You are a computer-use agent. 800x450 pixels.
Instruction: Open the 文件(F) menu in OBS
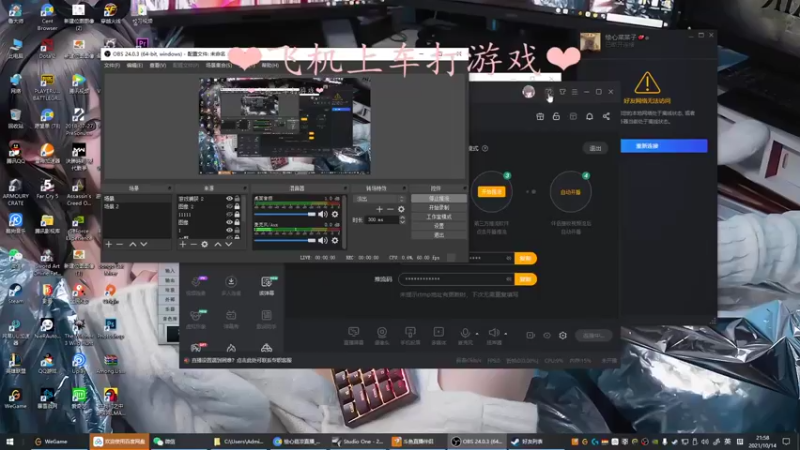click(x=112, y=65)
